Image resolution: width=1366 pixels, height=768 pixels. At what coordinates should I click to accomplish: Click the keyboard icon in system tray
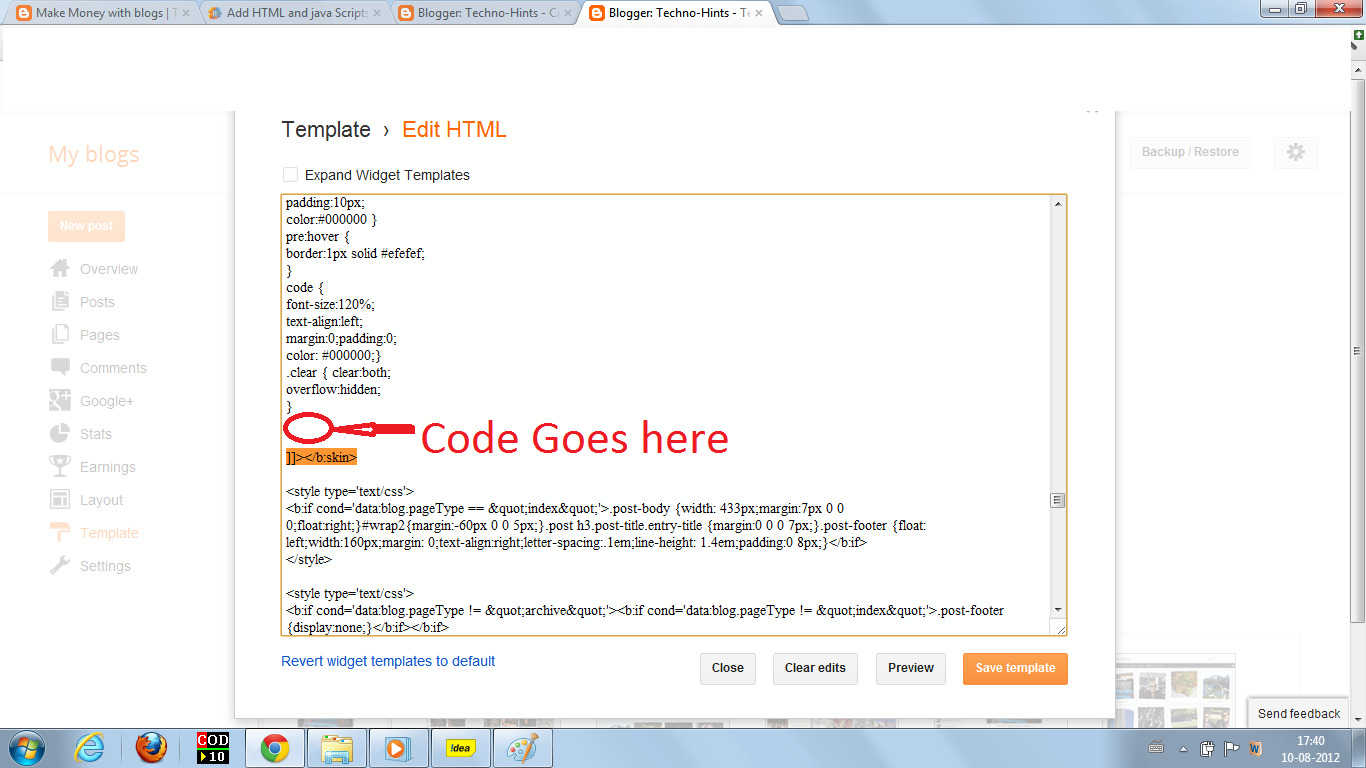click(x=1157, y=748)
